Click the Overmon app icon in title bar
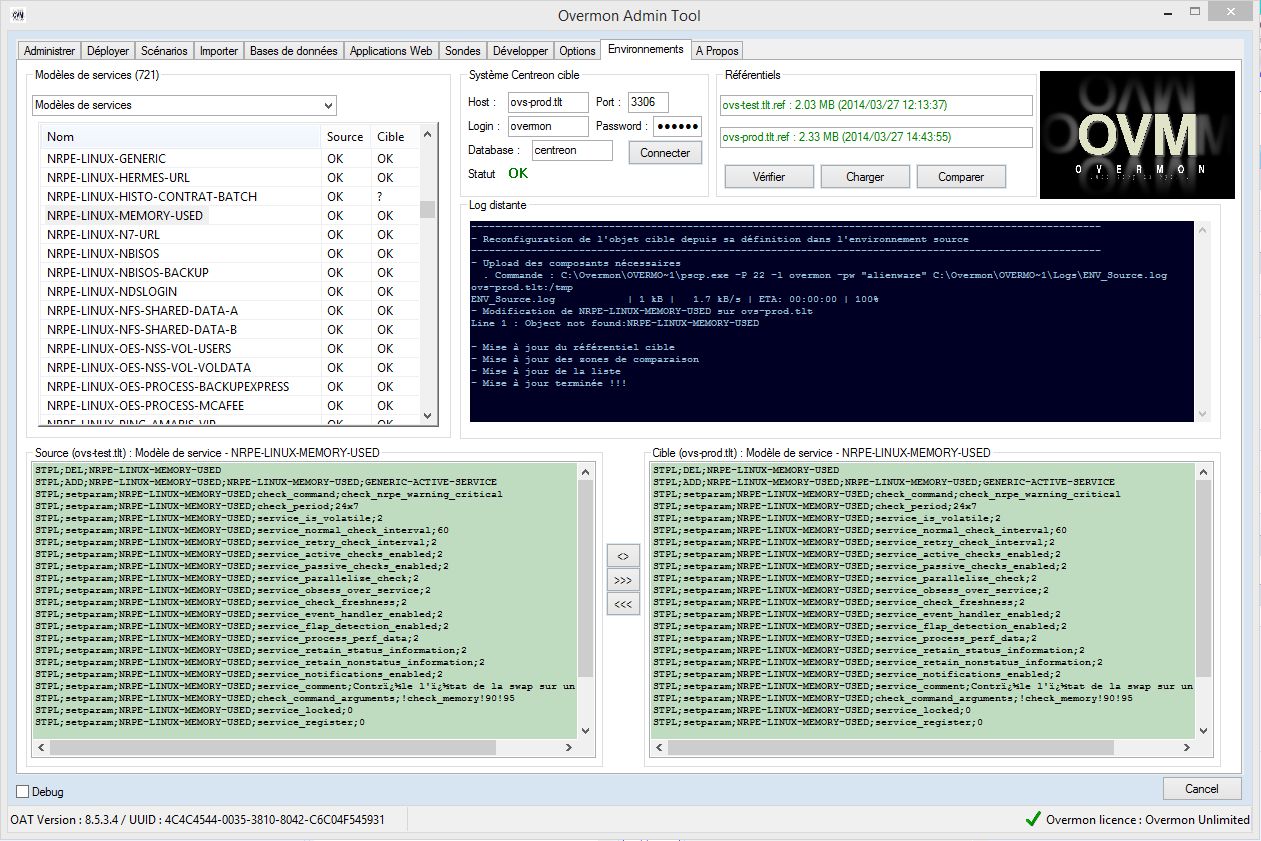1261x841 pixels. [18, 16]
